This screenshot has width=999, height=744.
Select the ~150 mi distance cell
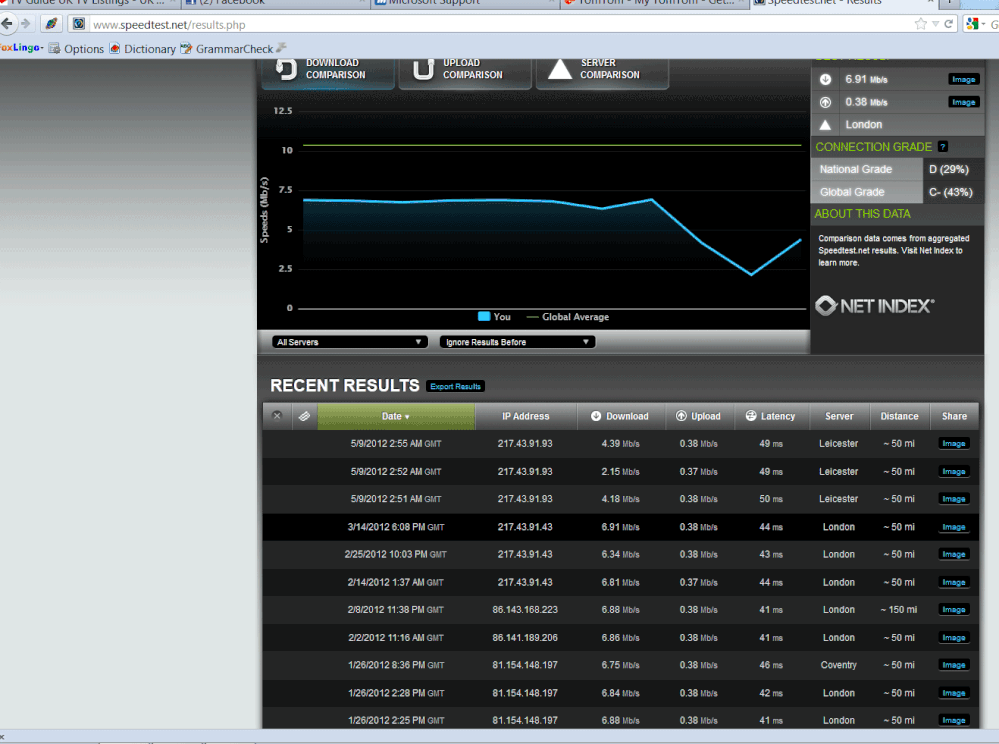click(x=899, y=610)
